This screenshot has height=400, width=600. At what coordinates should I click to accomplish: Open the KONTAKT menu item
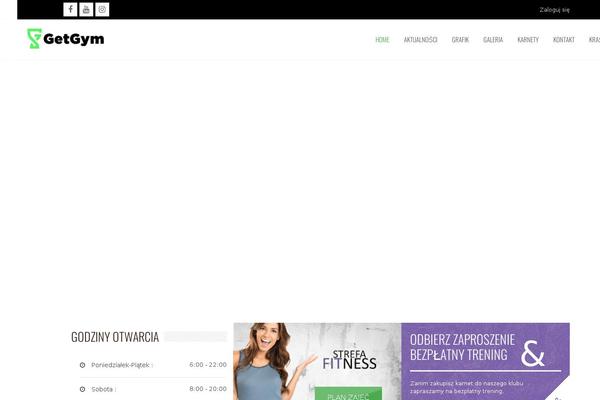[564, 39]
